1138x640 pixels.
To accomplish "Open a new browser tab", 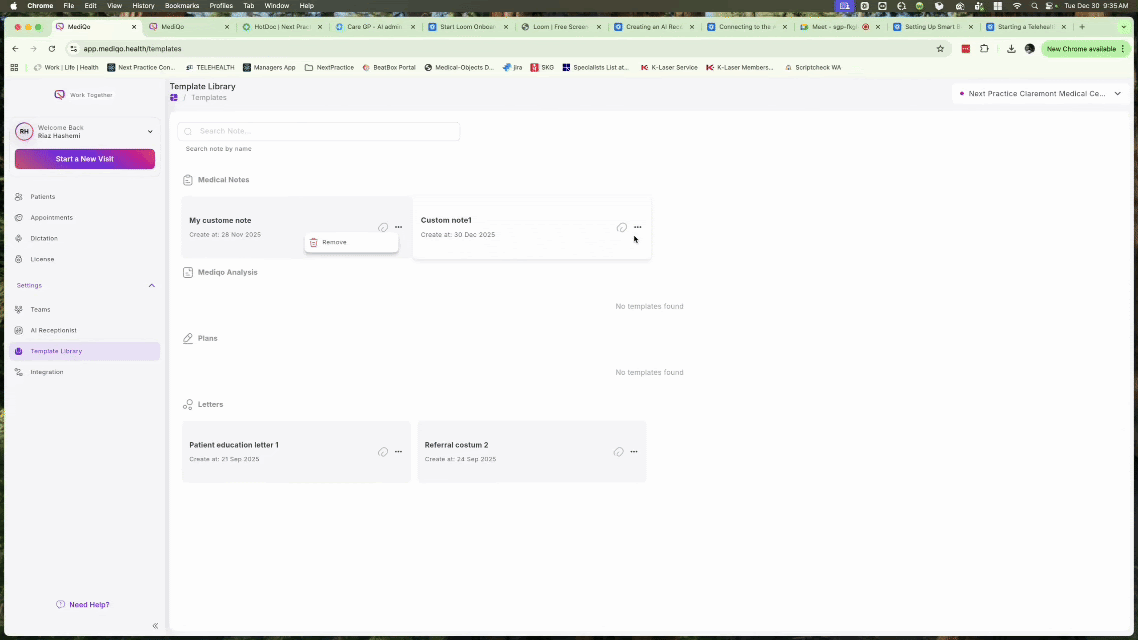I will [1082, 27].
